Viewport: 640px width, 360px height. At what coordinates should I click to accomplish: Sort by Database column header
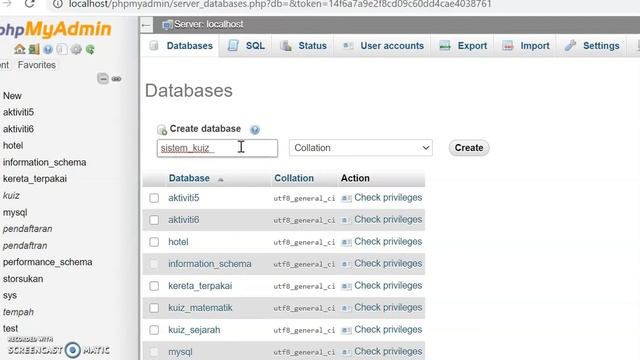point(189,178)
